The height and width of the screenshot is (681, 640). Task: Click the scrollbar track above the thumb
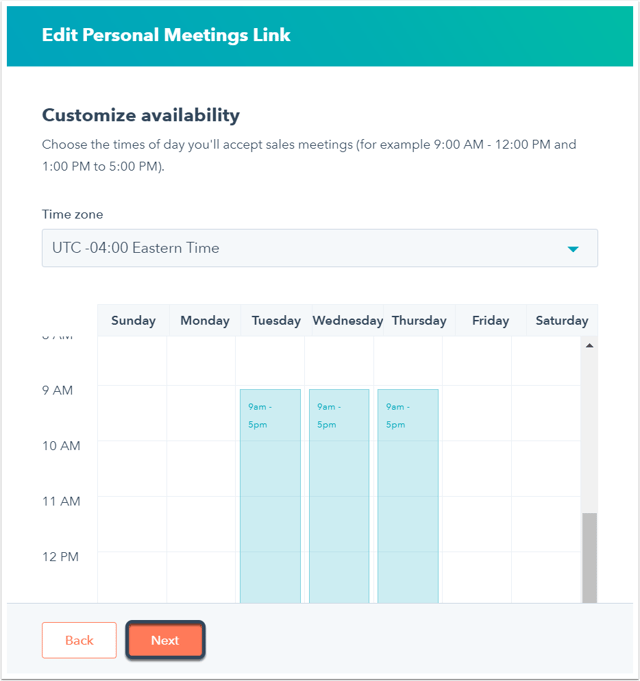[589, 433]
